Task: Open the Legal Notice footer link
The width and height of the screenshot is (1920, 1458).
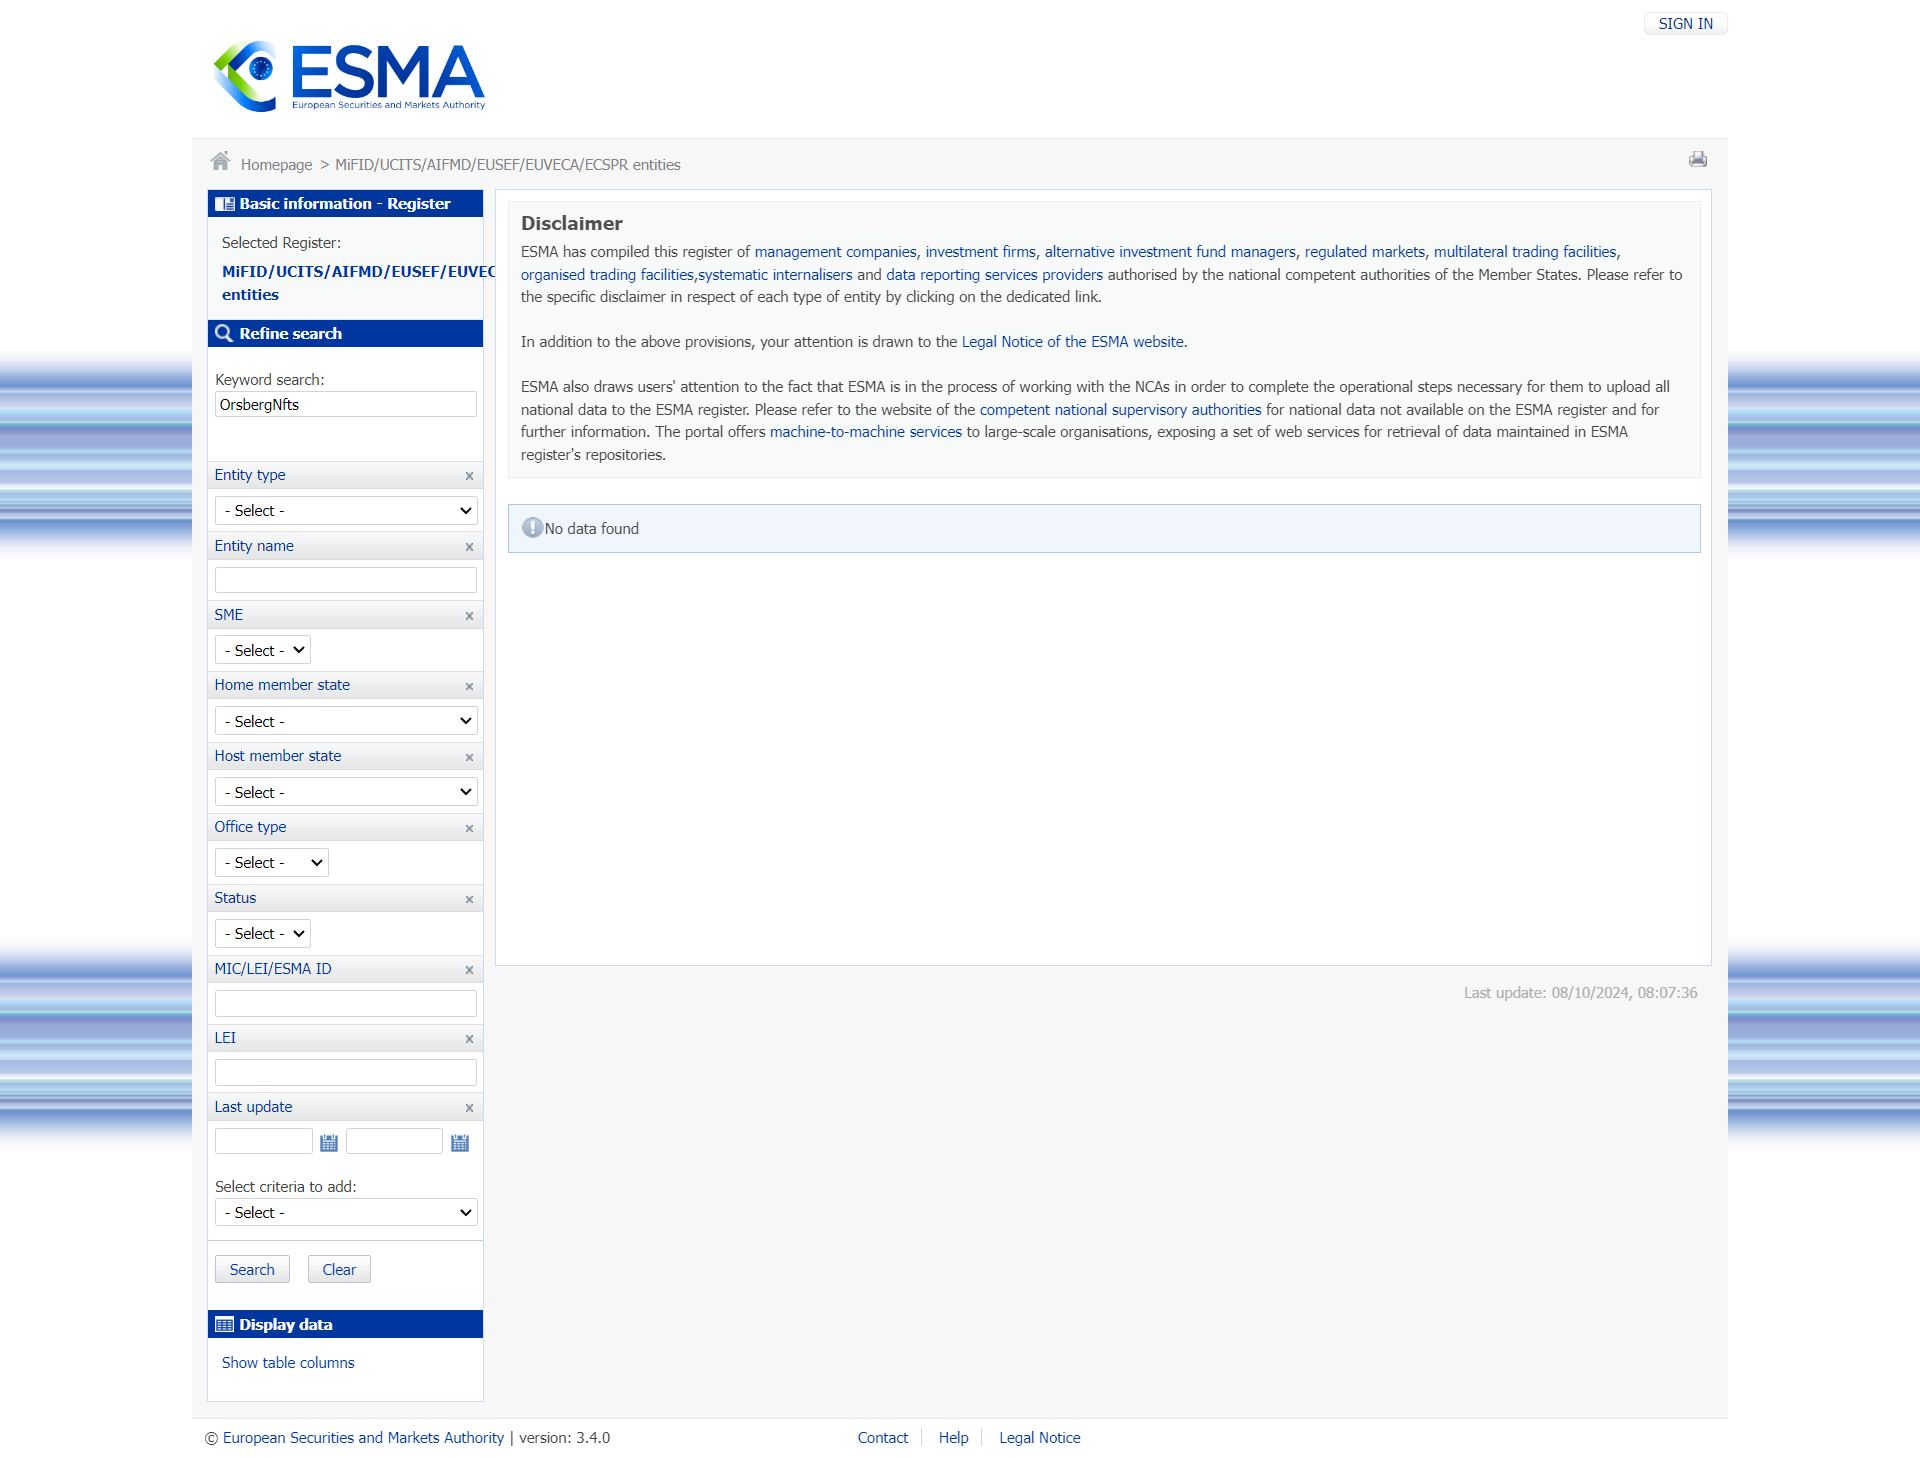Action: [x=1040, y=1438]
